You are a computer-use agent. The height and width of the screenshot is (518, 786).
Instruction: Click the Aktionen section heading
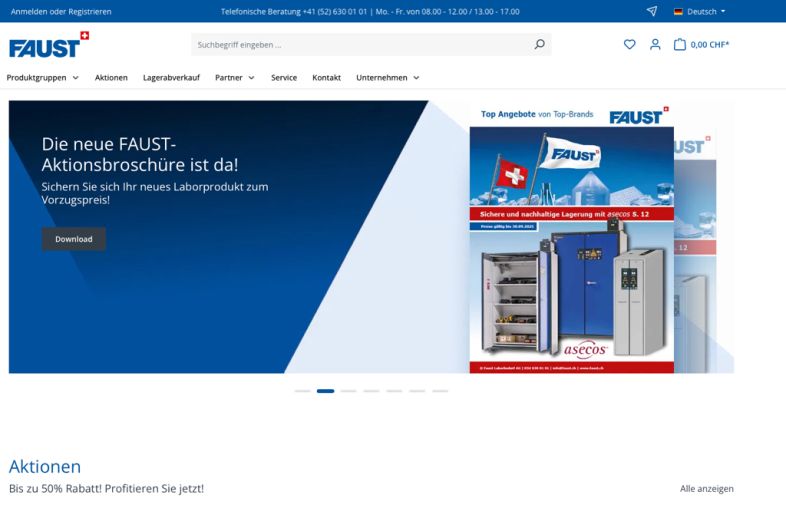(x=45, y=466)
